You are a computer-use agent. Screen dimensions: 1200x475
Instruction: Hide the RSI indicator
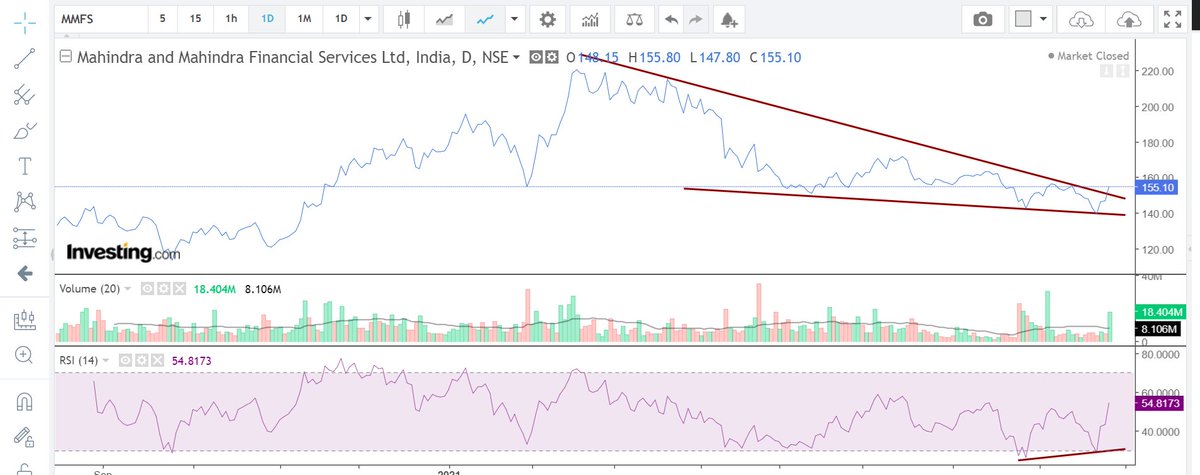tap(126, 359)
